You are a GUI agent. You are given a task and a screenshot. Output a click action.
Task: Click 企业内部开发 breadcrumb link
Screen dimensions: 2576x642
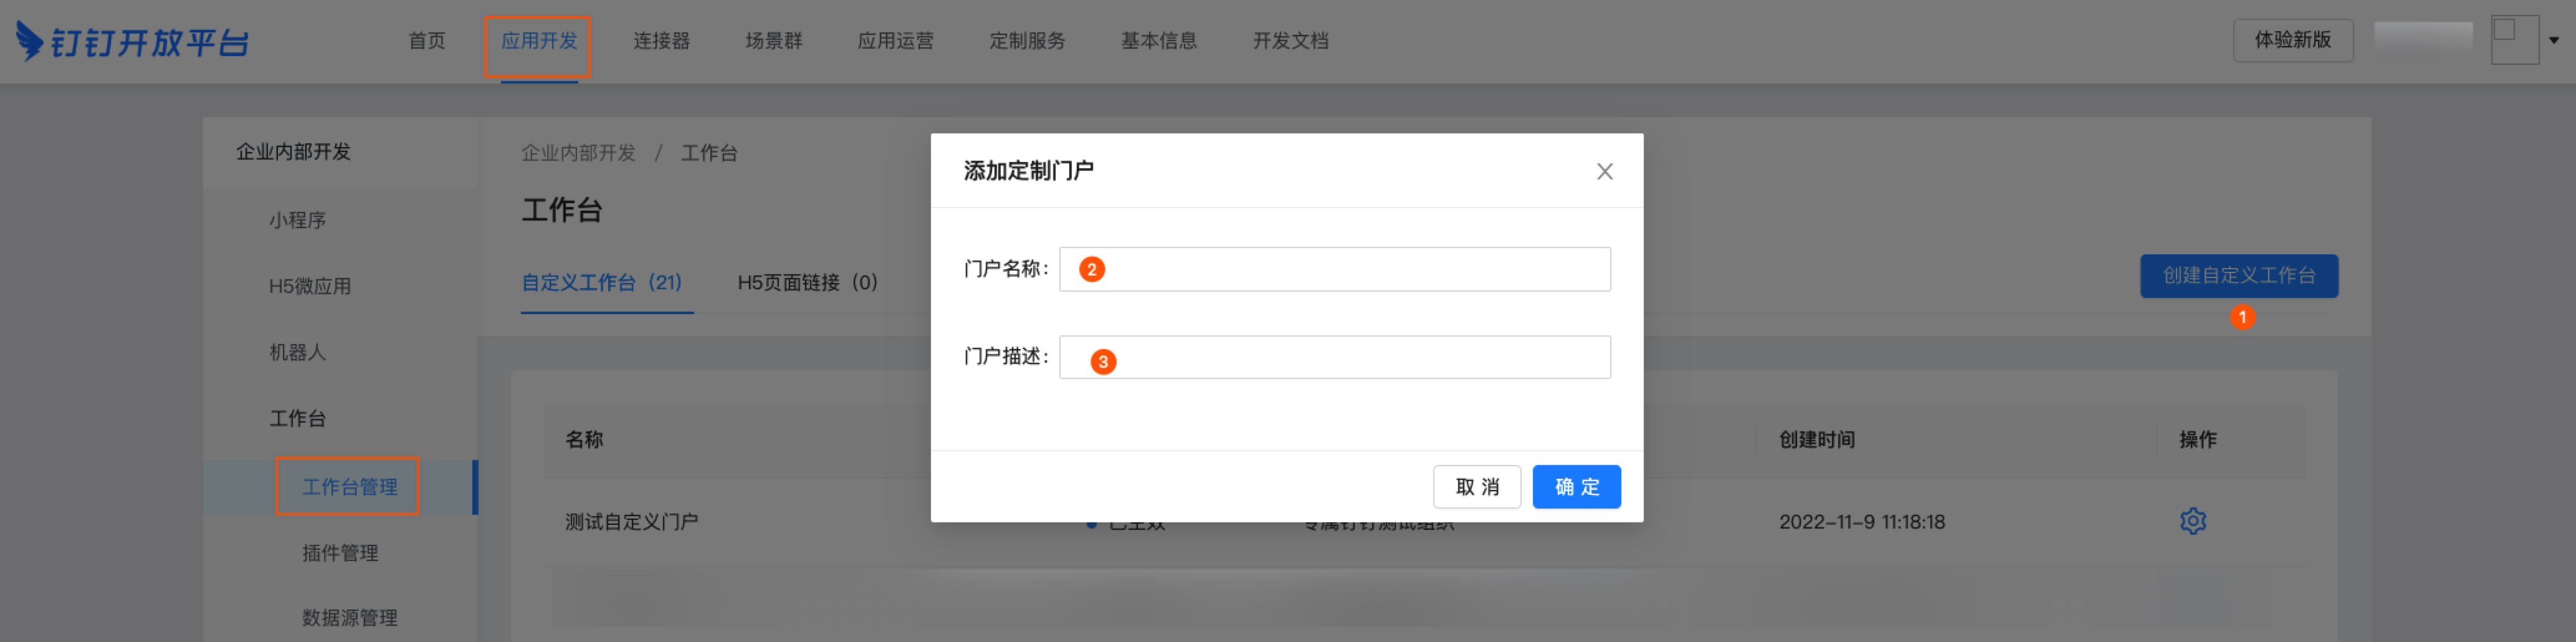[578, 153]
